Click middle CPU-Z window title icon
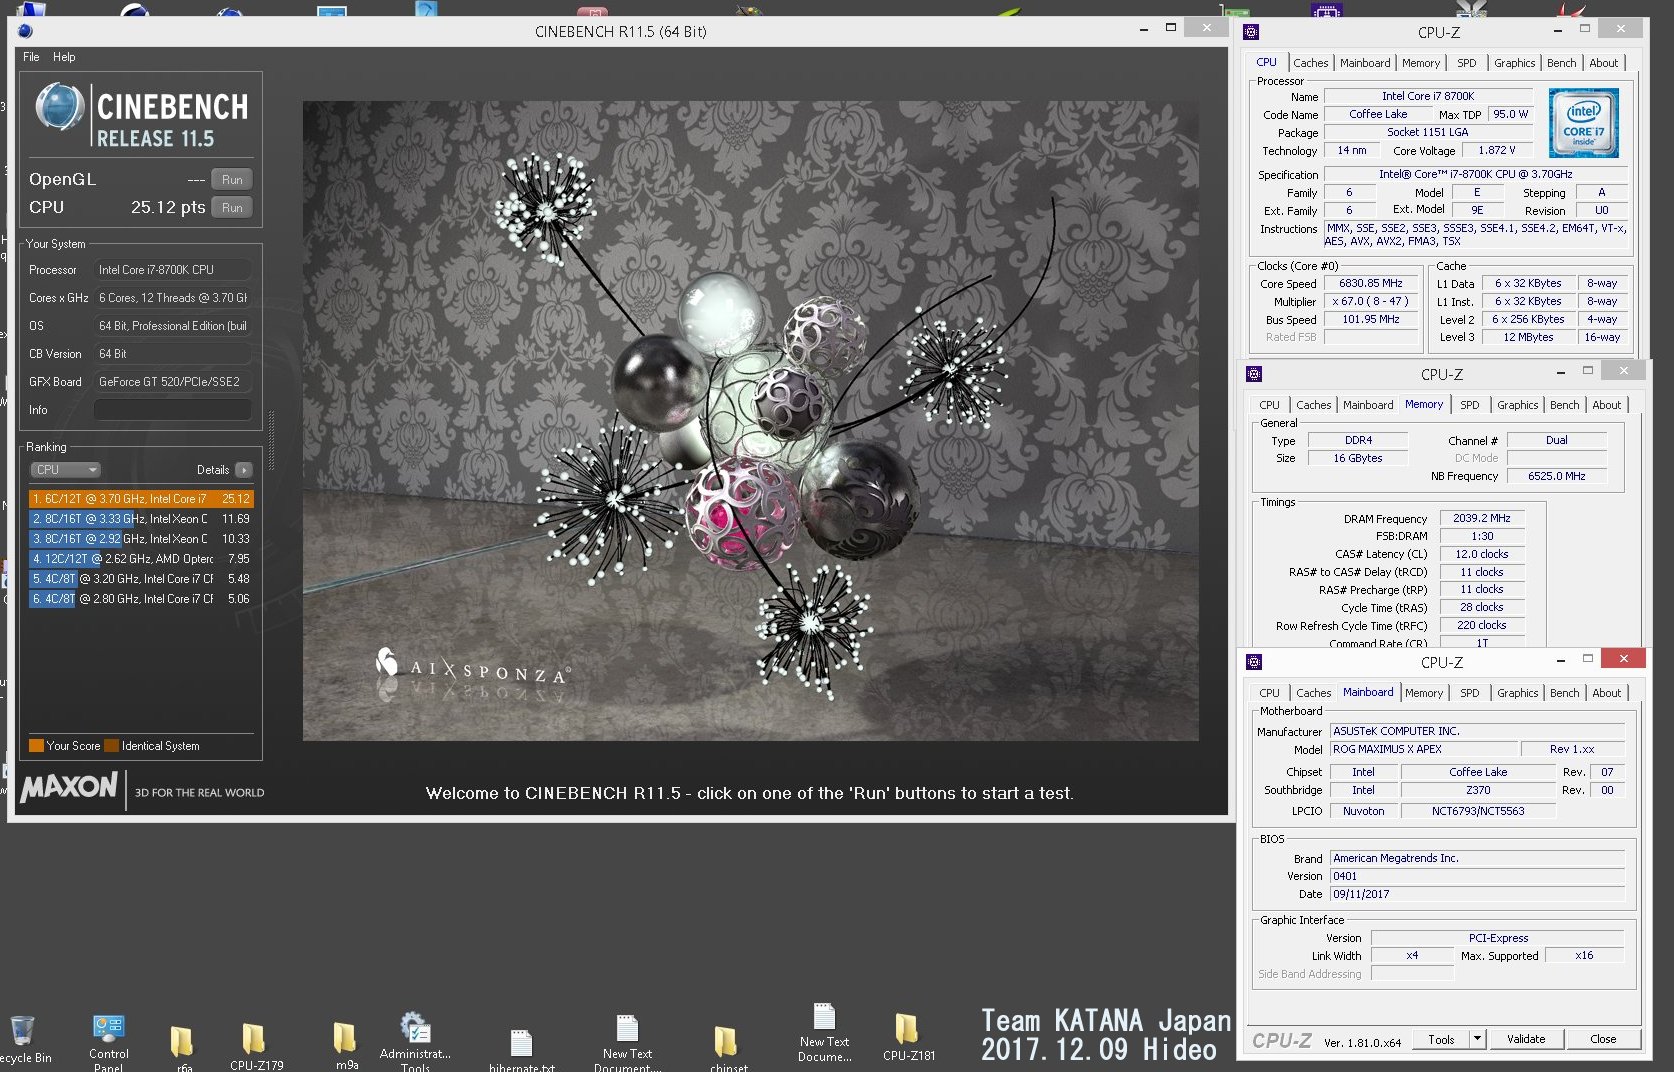The height and width of the screenshot is (1072, 1674). (x=1254, y=374)
